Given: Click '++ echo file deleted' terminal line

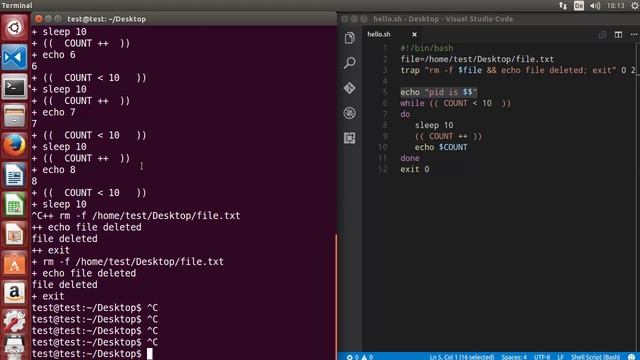Looking at the screenshot, I should coord(87,227).
